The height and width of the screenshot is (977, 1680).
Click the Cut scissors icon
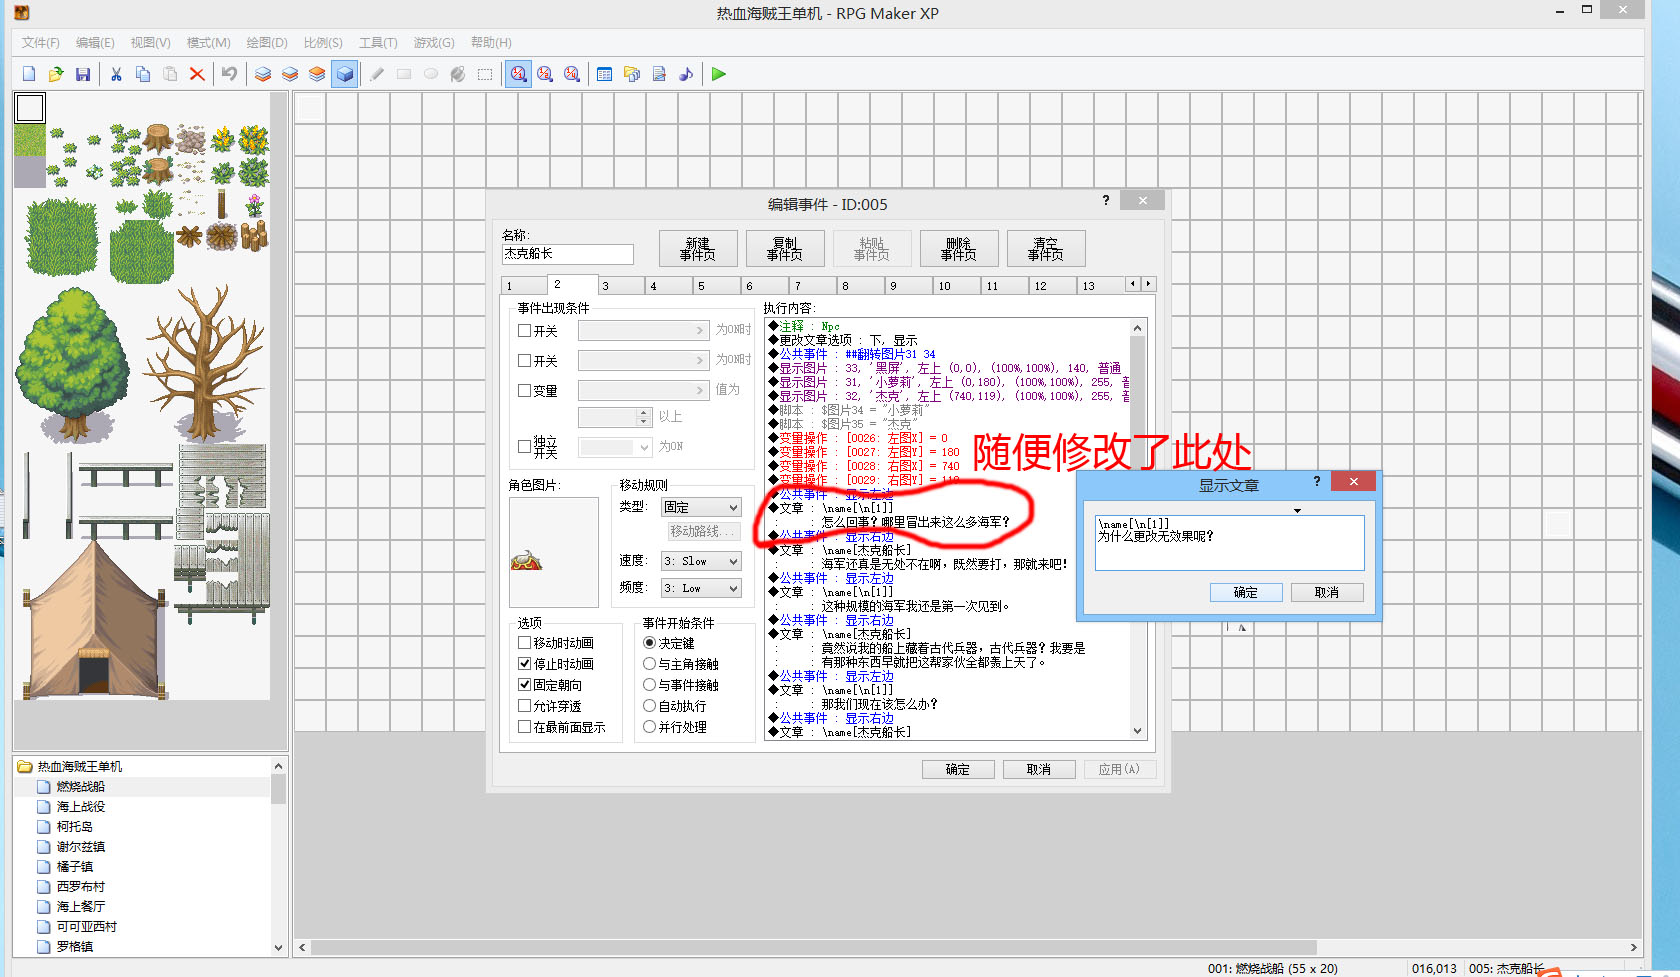click(116, 74)
